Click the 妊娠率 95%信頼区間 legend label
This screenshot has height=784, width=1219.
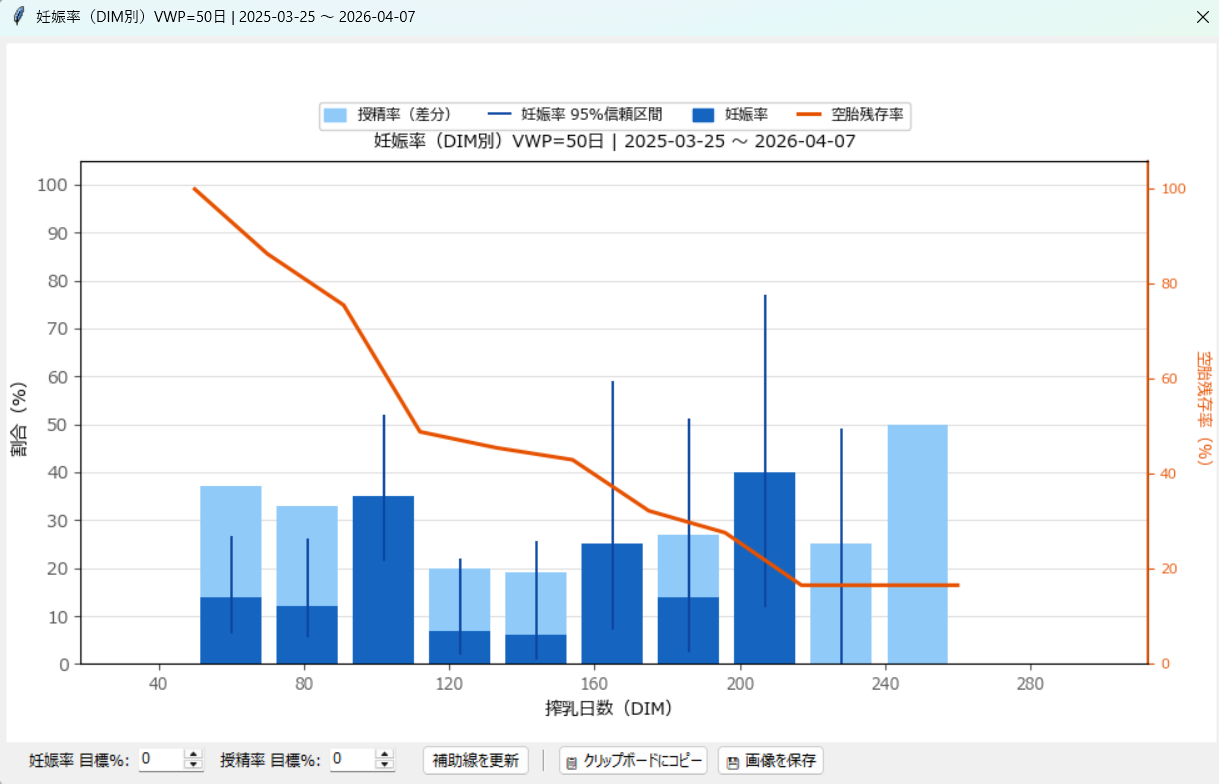(x=592, y=115)
